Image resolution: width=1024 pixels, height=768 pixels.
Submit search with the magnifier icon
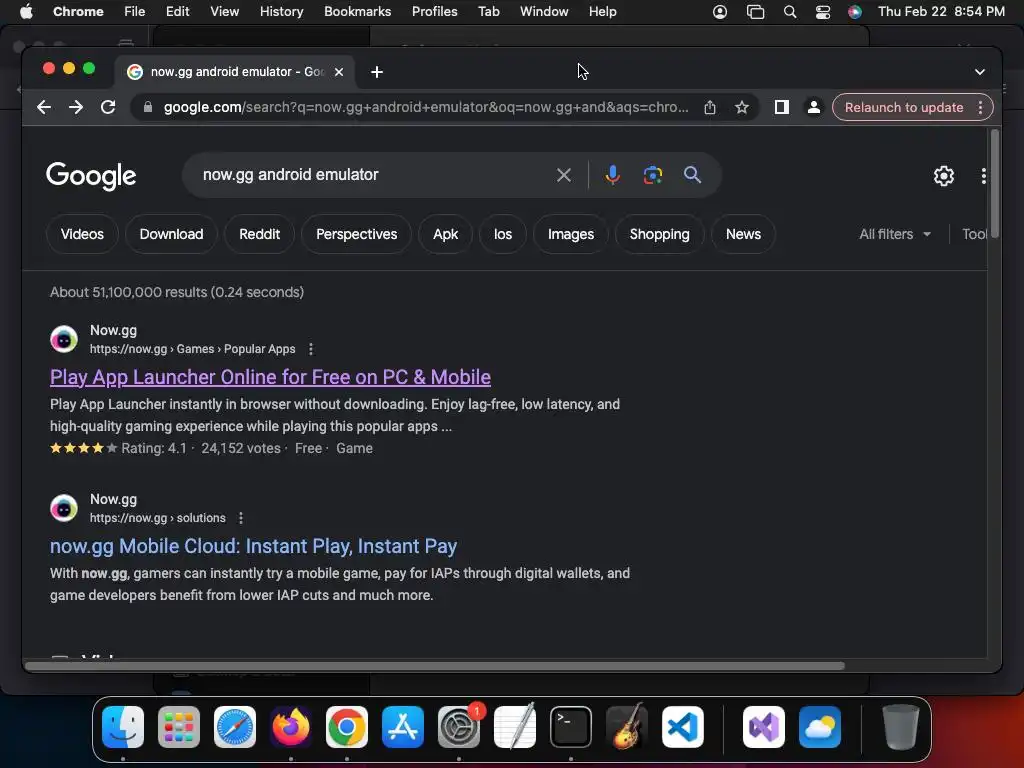(x=692, y=175)
